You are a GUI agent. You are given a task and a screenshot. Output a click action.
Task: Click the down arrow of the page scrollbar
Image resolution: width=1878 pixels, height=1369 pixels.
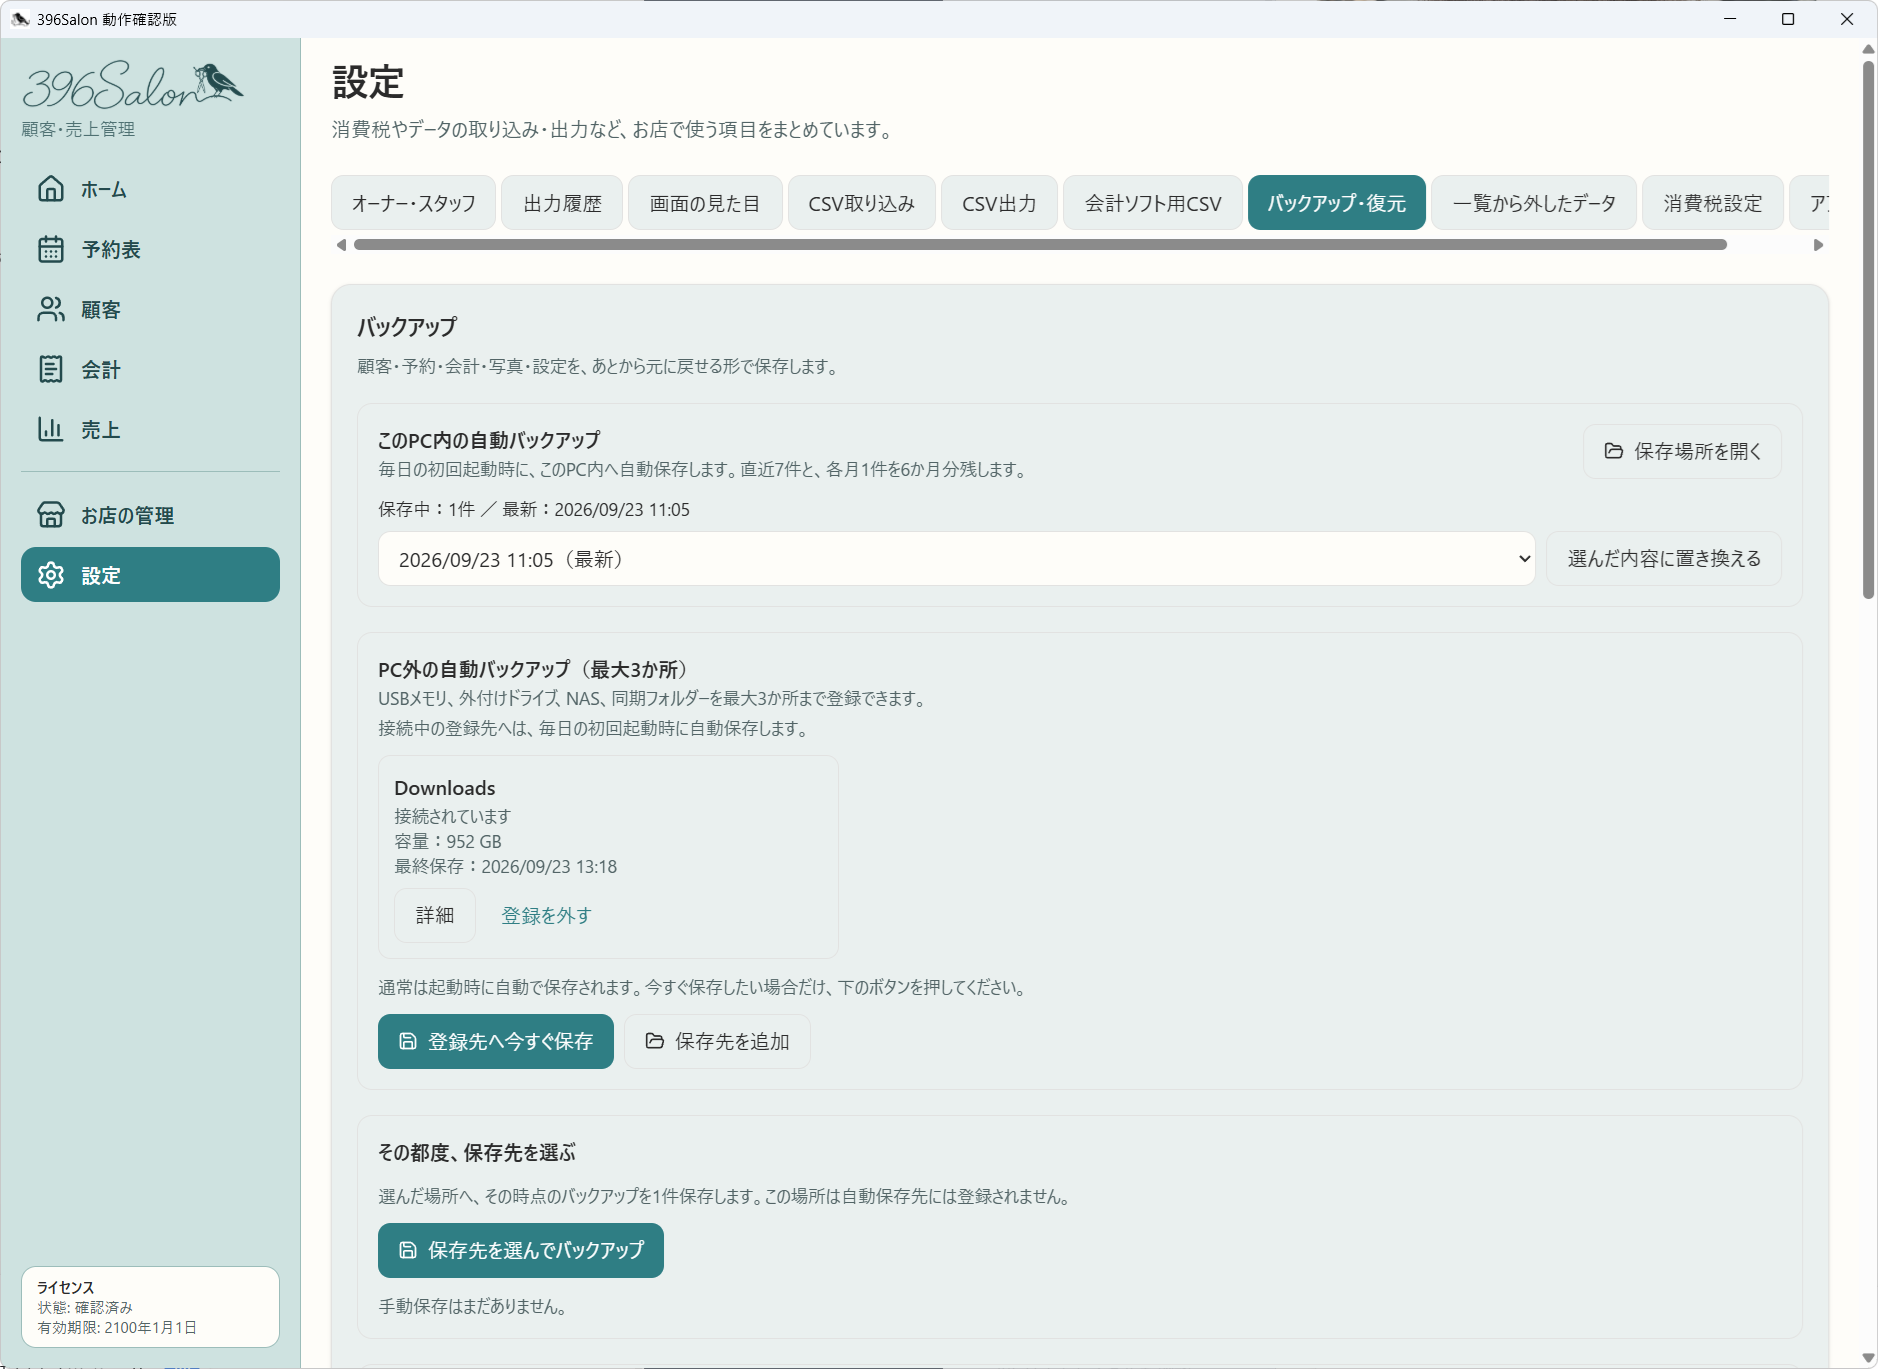(x=1868, y=1357)
